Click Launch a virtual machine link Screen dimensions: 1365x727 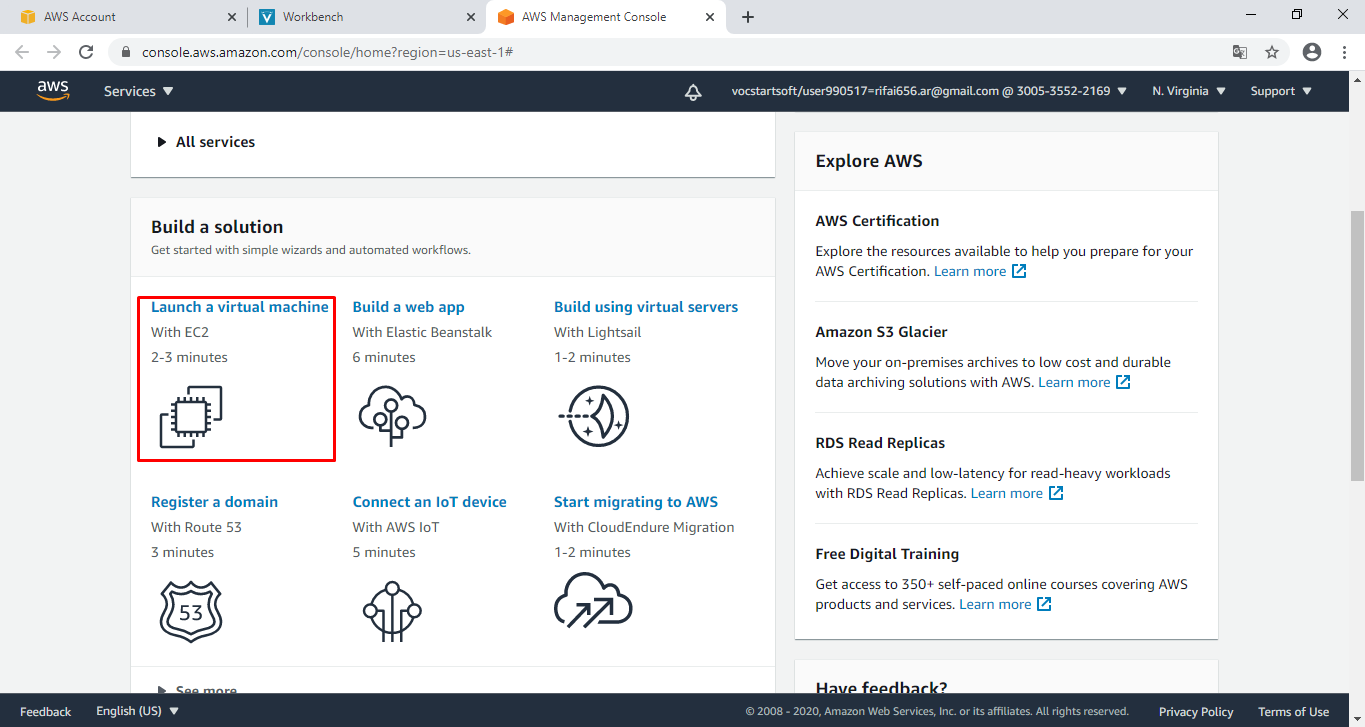(240, 307)
